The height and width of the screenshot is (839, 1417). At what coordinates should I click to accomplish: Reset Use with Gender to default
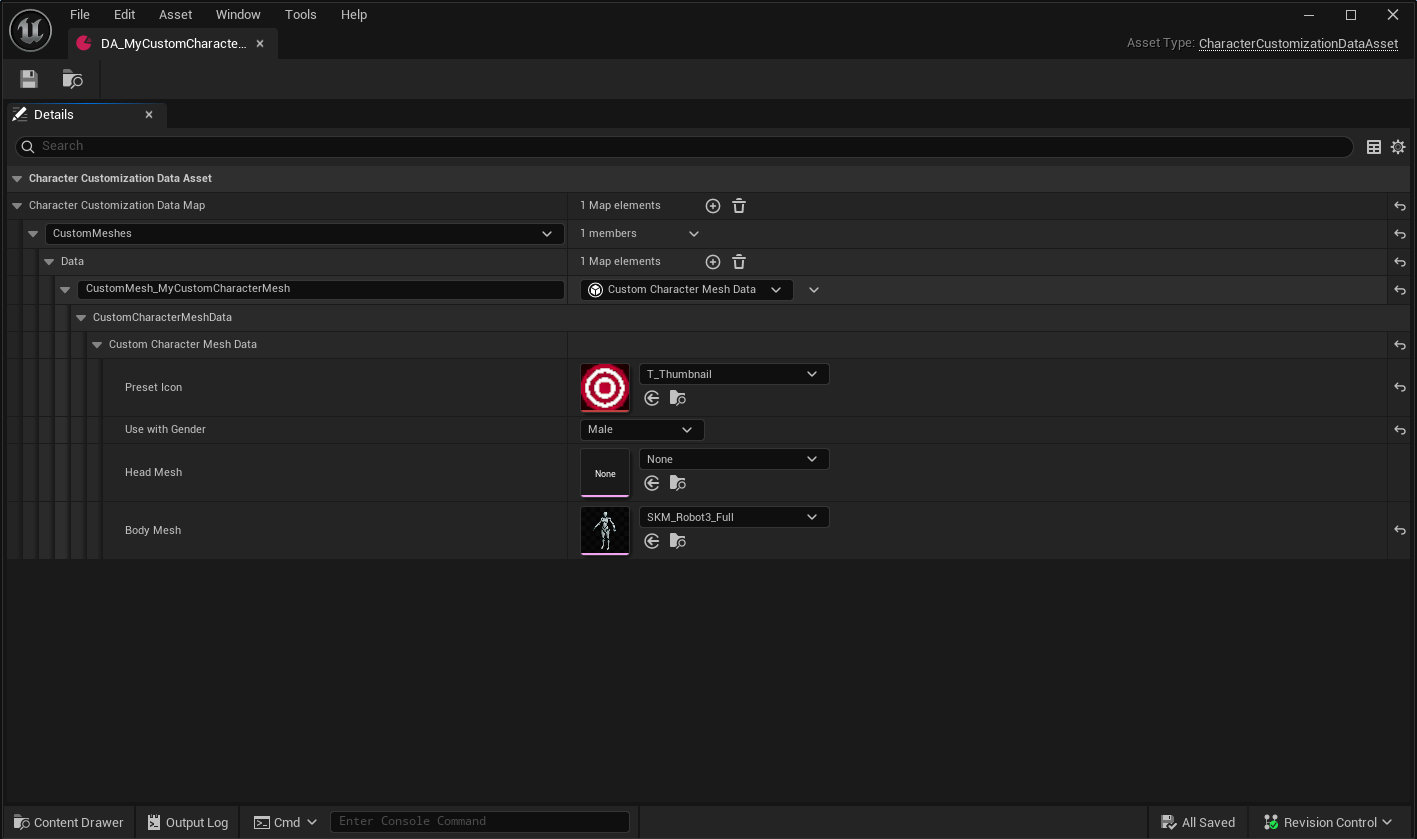pos(1400,430)
